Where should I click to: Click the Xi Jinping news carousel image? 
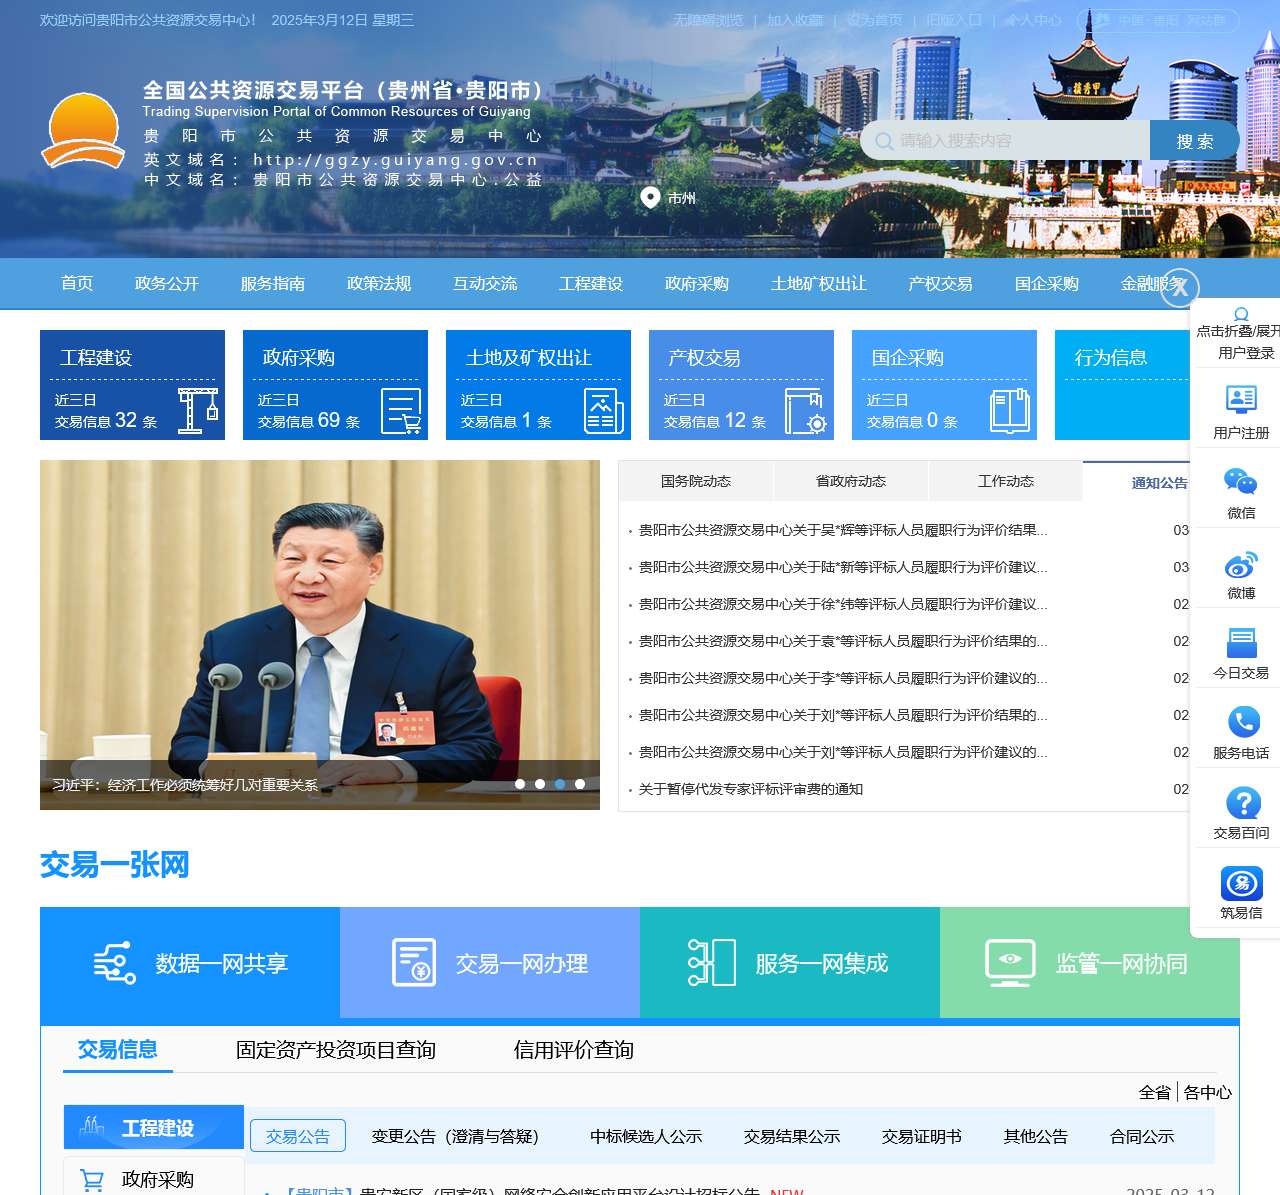point(320,635)
